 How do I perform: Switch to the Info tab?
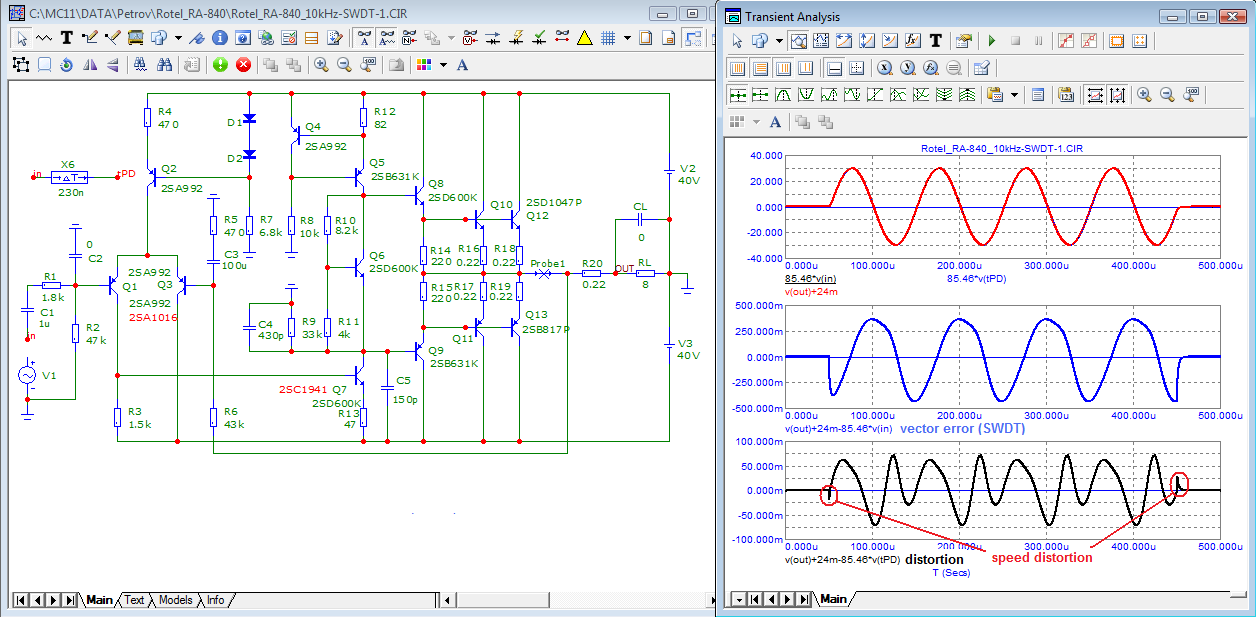coord(215,600)
